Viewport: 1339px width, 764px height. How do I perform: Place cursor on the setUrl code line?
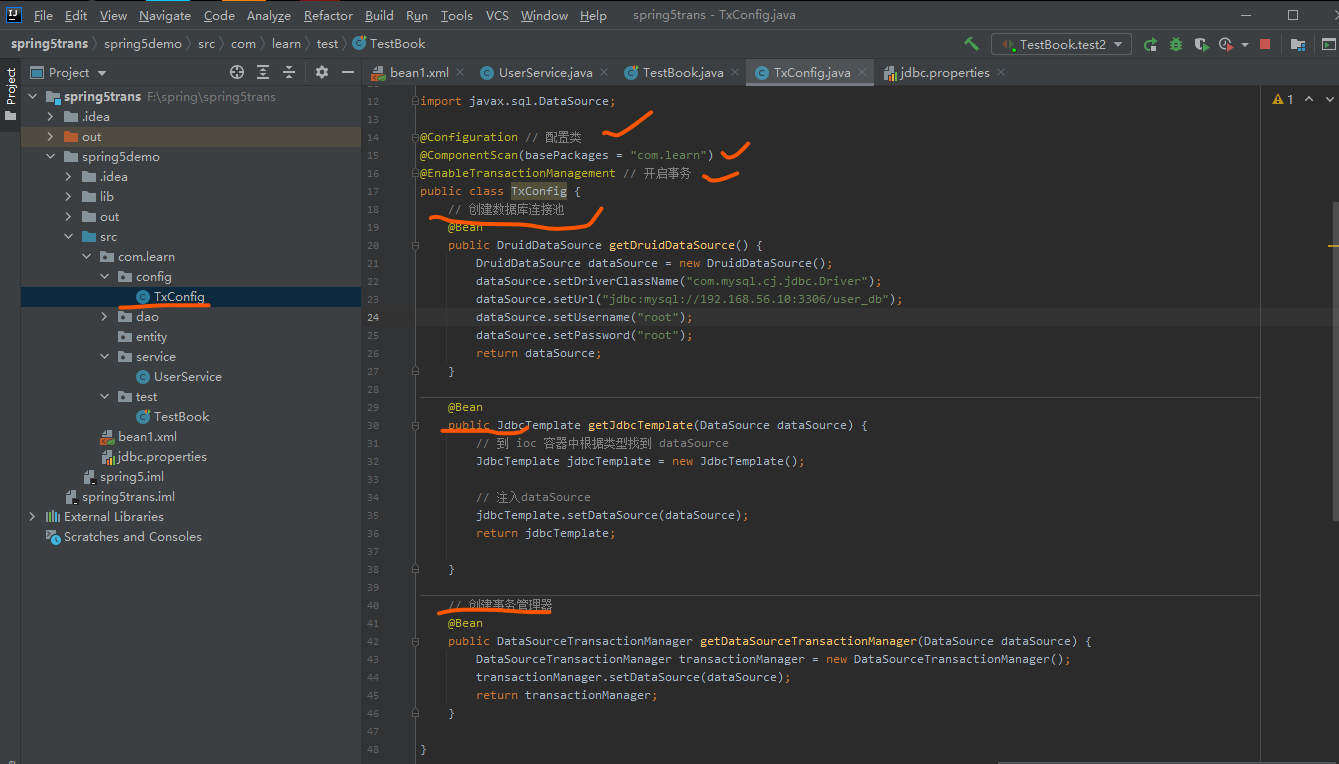[x=689, y=299]
